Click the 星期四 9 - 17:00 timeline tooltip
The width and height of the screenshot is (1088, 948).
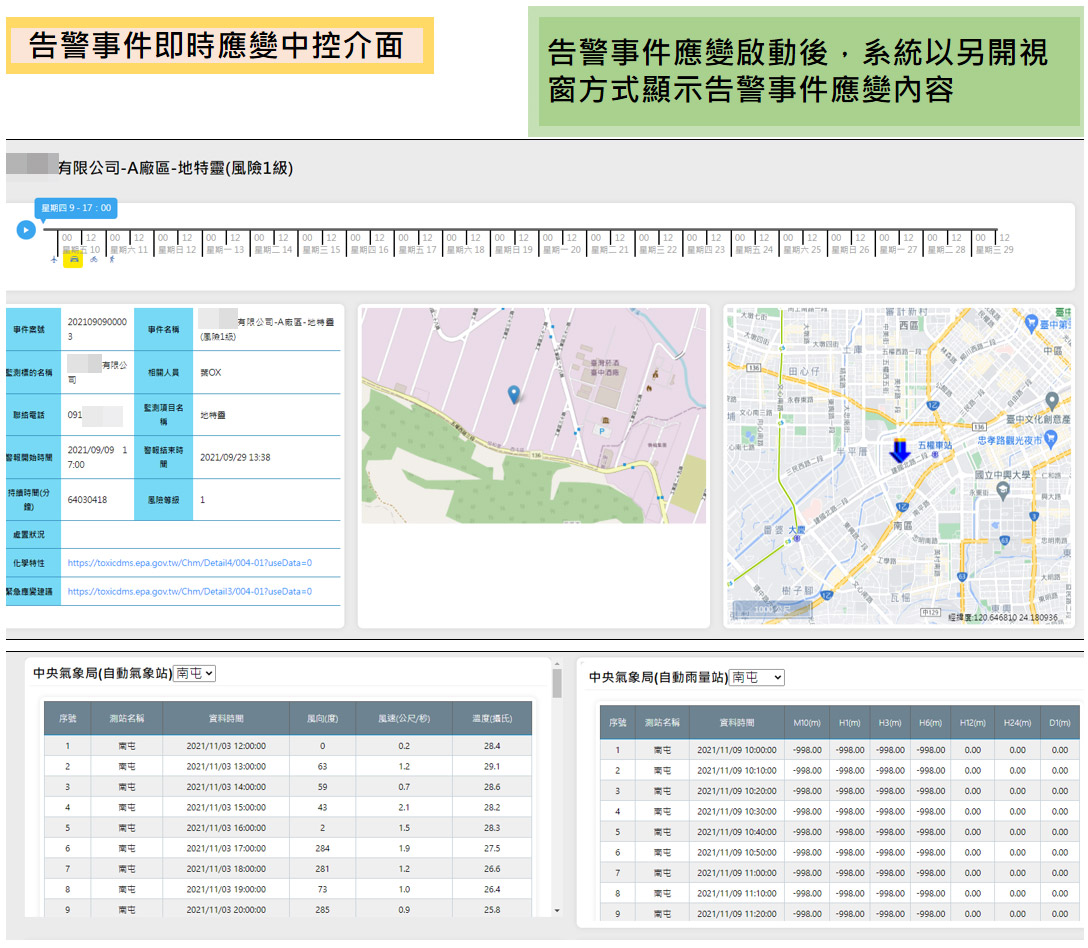76,208
